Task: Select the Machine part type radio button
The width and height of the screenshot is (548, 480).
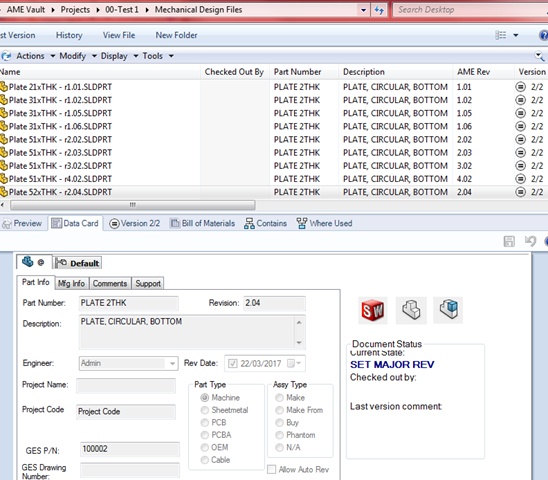Action: click(x=205, y=398)
